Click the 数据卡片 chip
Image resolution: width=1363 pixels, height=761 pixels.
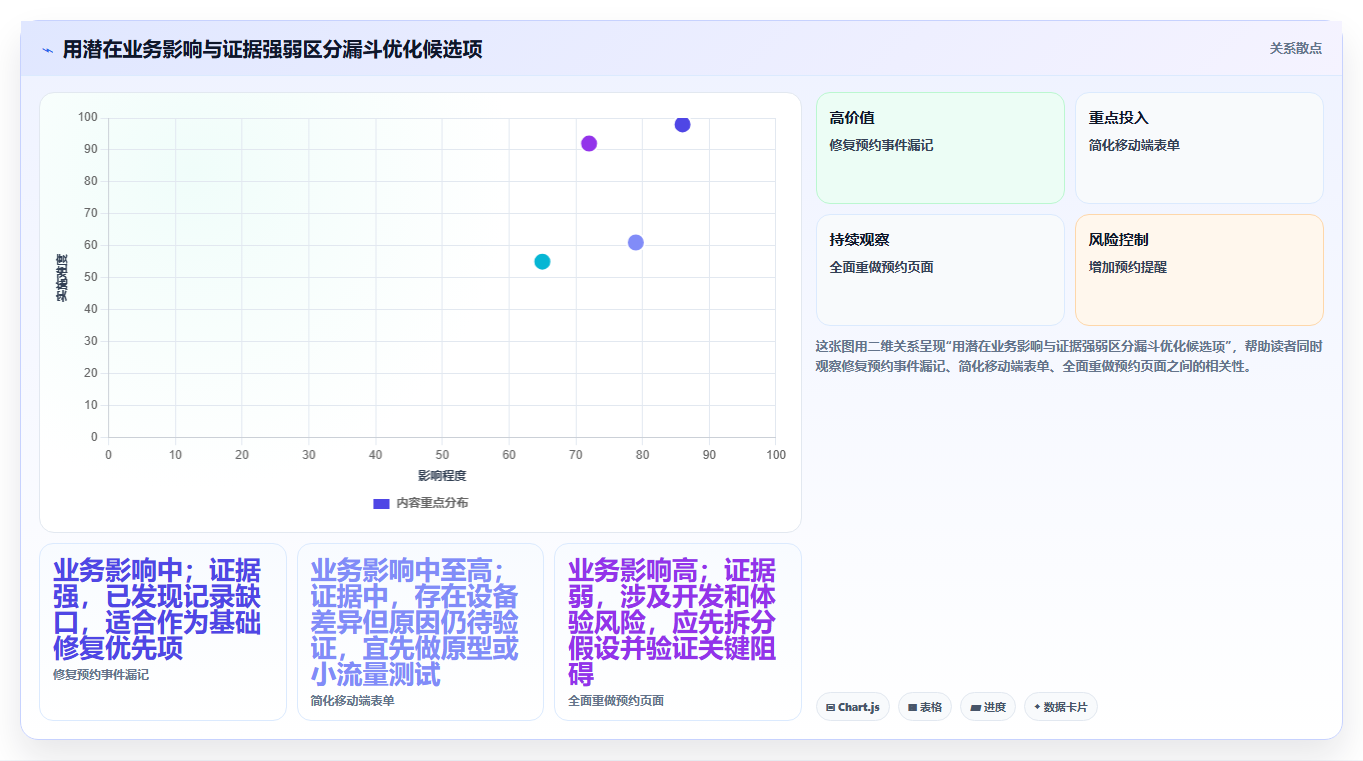pyautogui.click(x=1059, y=707)
